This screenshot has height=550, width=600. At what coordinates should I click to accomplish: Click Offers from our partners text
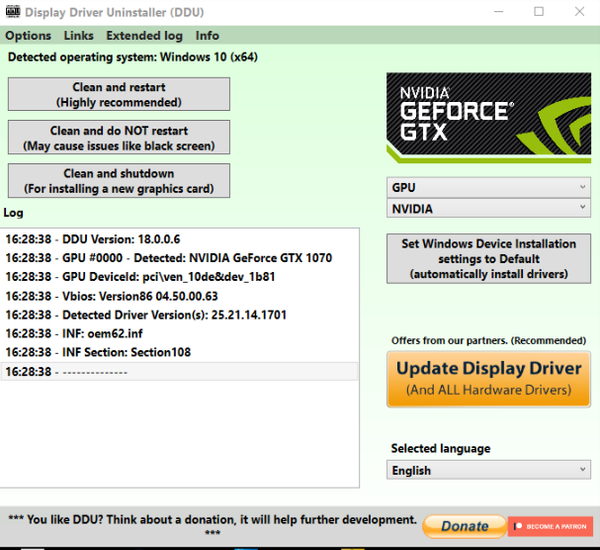pyautogui.click(x=488, y=341)
